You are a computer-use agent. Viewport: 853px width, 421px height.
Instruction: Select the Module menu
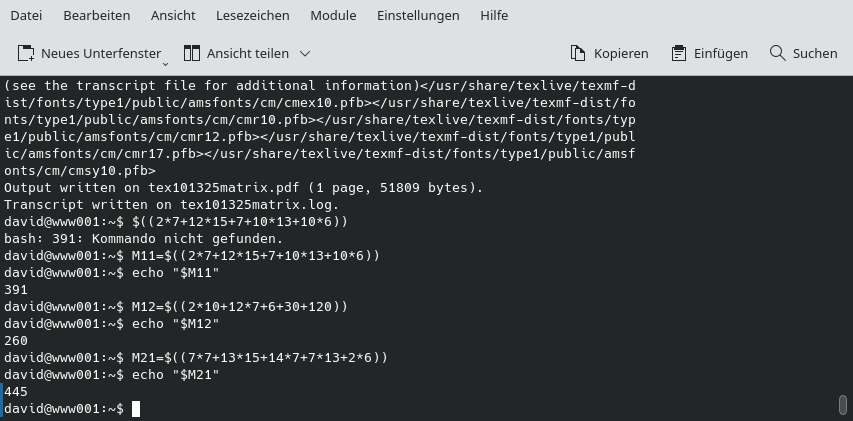click(x=333, y=15)
